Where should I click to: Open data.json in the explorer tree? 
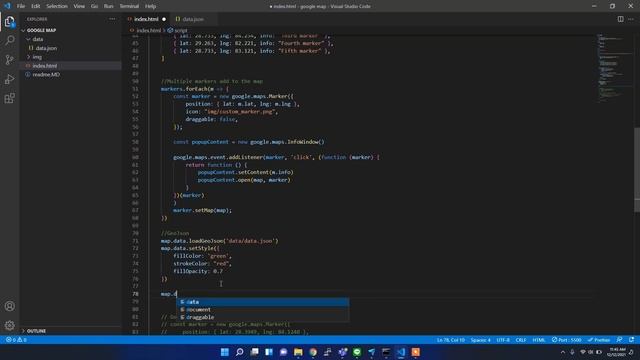(x=46, y=48)
